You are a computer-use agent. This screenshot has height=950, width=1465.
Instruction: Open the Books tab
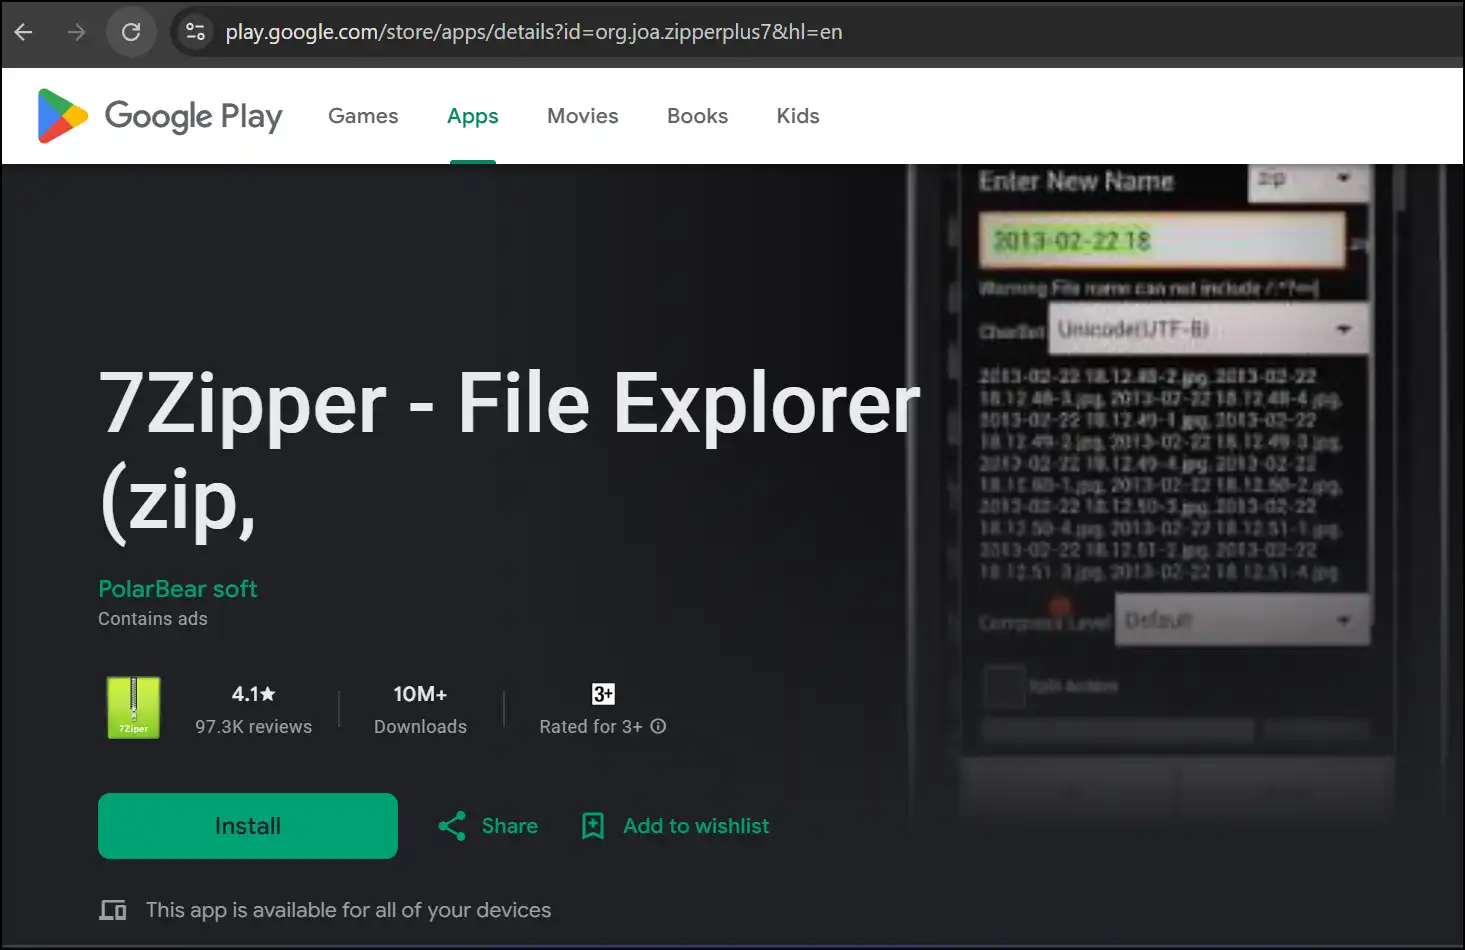coord(697,116)
